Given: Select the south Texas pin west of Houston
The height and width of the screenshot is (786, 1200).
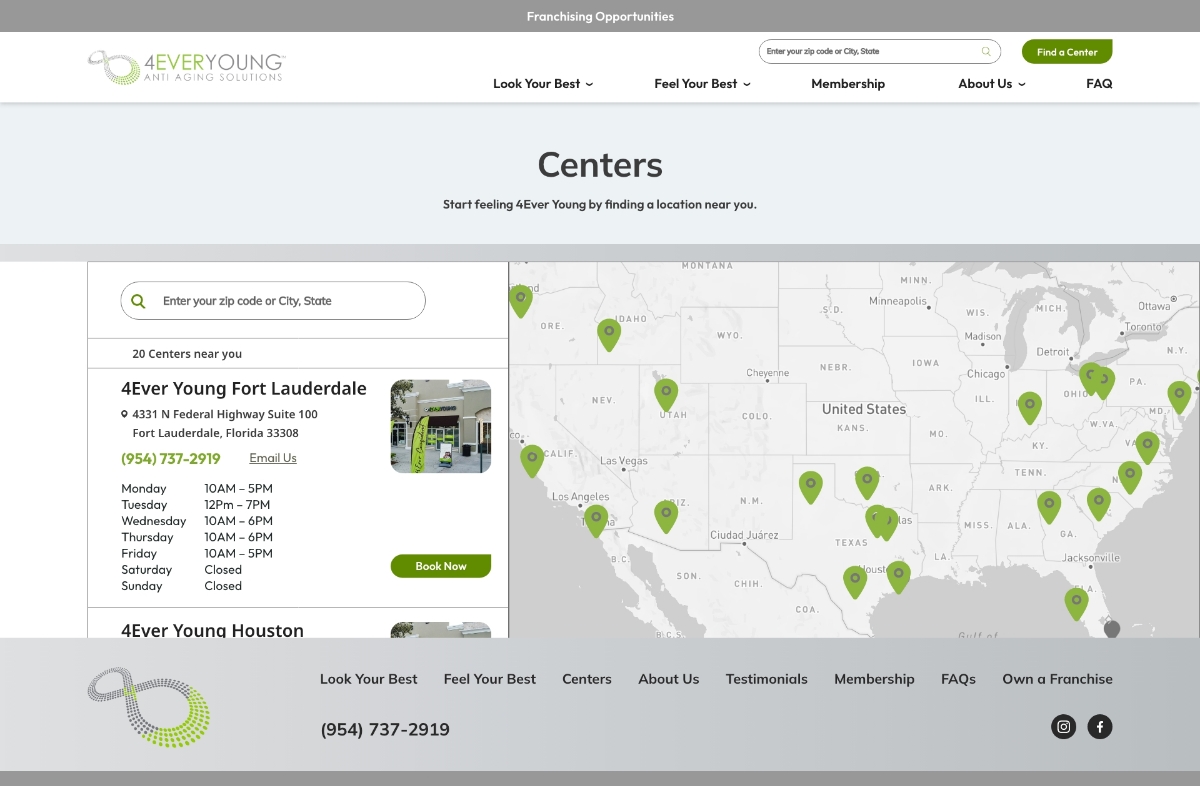Looking at the screenshot, I should (855, 582).
